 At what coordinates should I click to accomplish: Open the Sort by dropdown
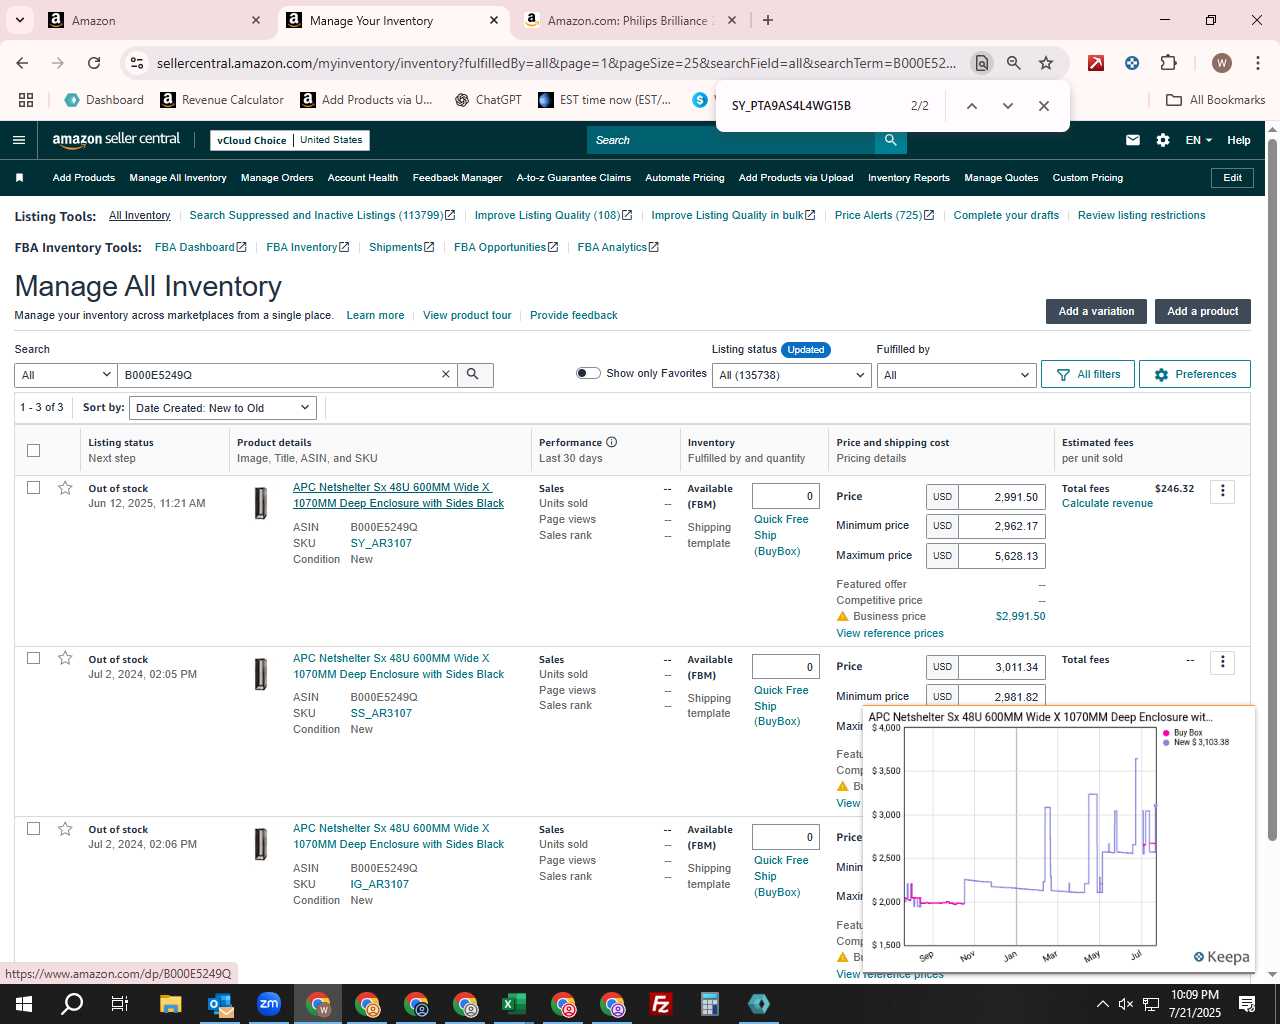tap(223, 408)
